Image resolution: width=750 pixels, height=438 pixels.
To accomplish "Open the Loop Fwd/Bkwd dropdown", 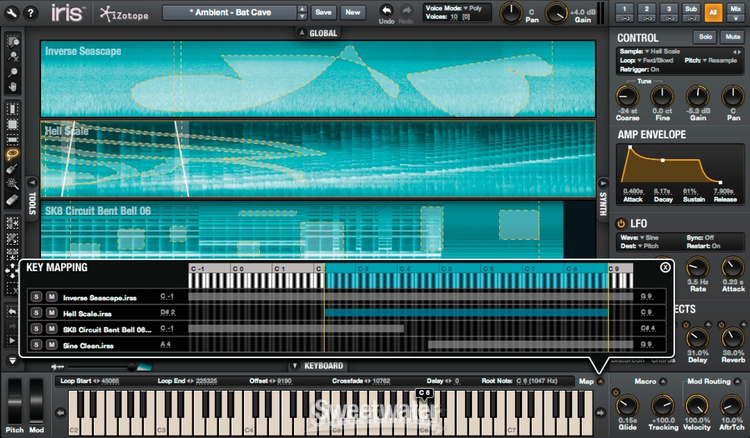I will (655, 60).
